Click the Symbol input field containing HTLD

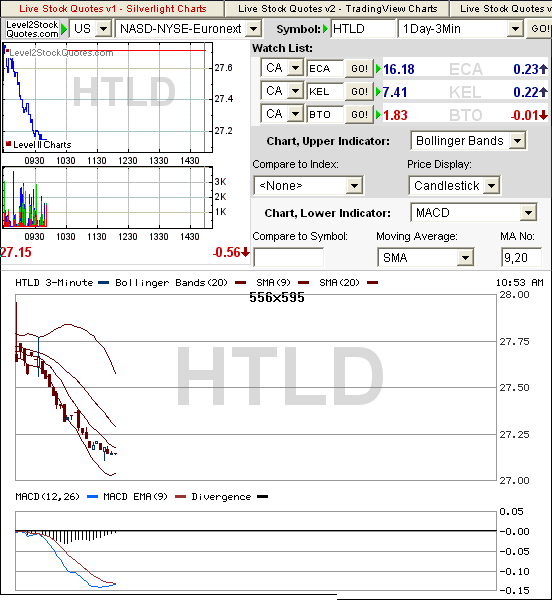click(x=363, y=29)
